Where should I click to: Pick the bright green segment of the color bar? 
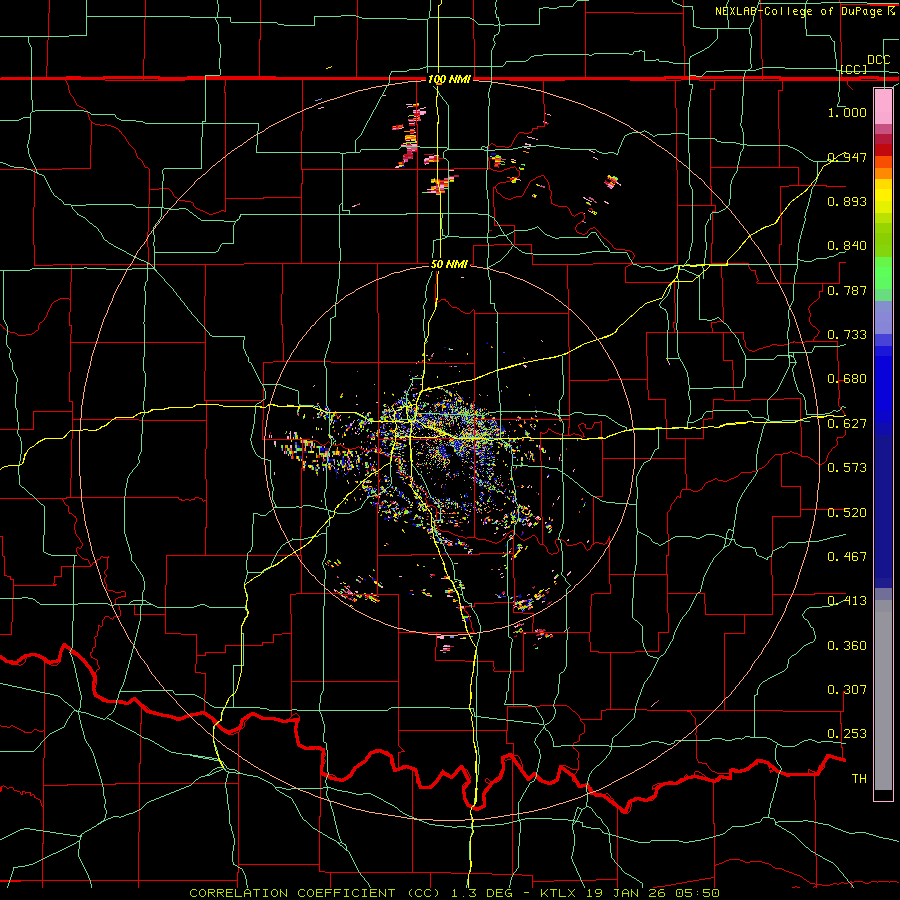[883, 273]
